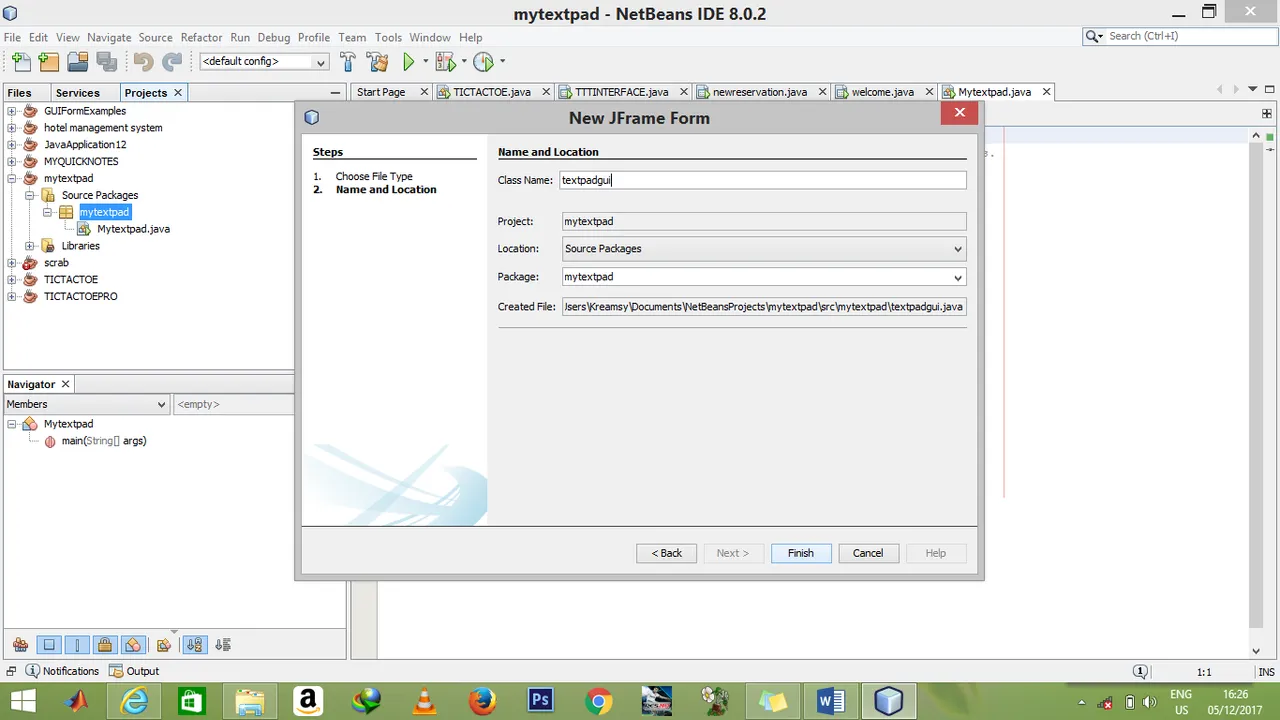Click the Search (Ctrl+I) box
1280x720 pixels.
[x=1180, y=36]
